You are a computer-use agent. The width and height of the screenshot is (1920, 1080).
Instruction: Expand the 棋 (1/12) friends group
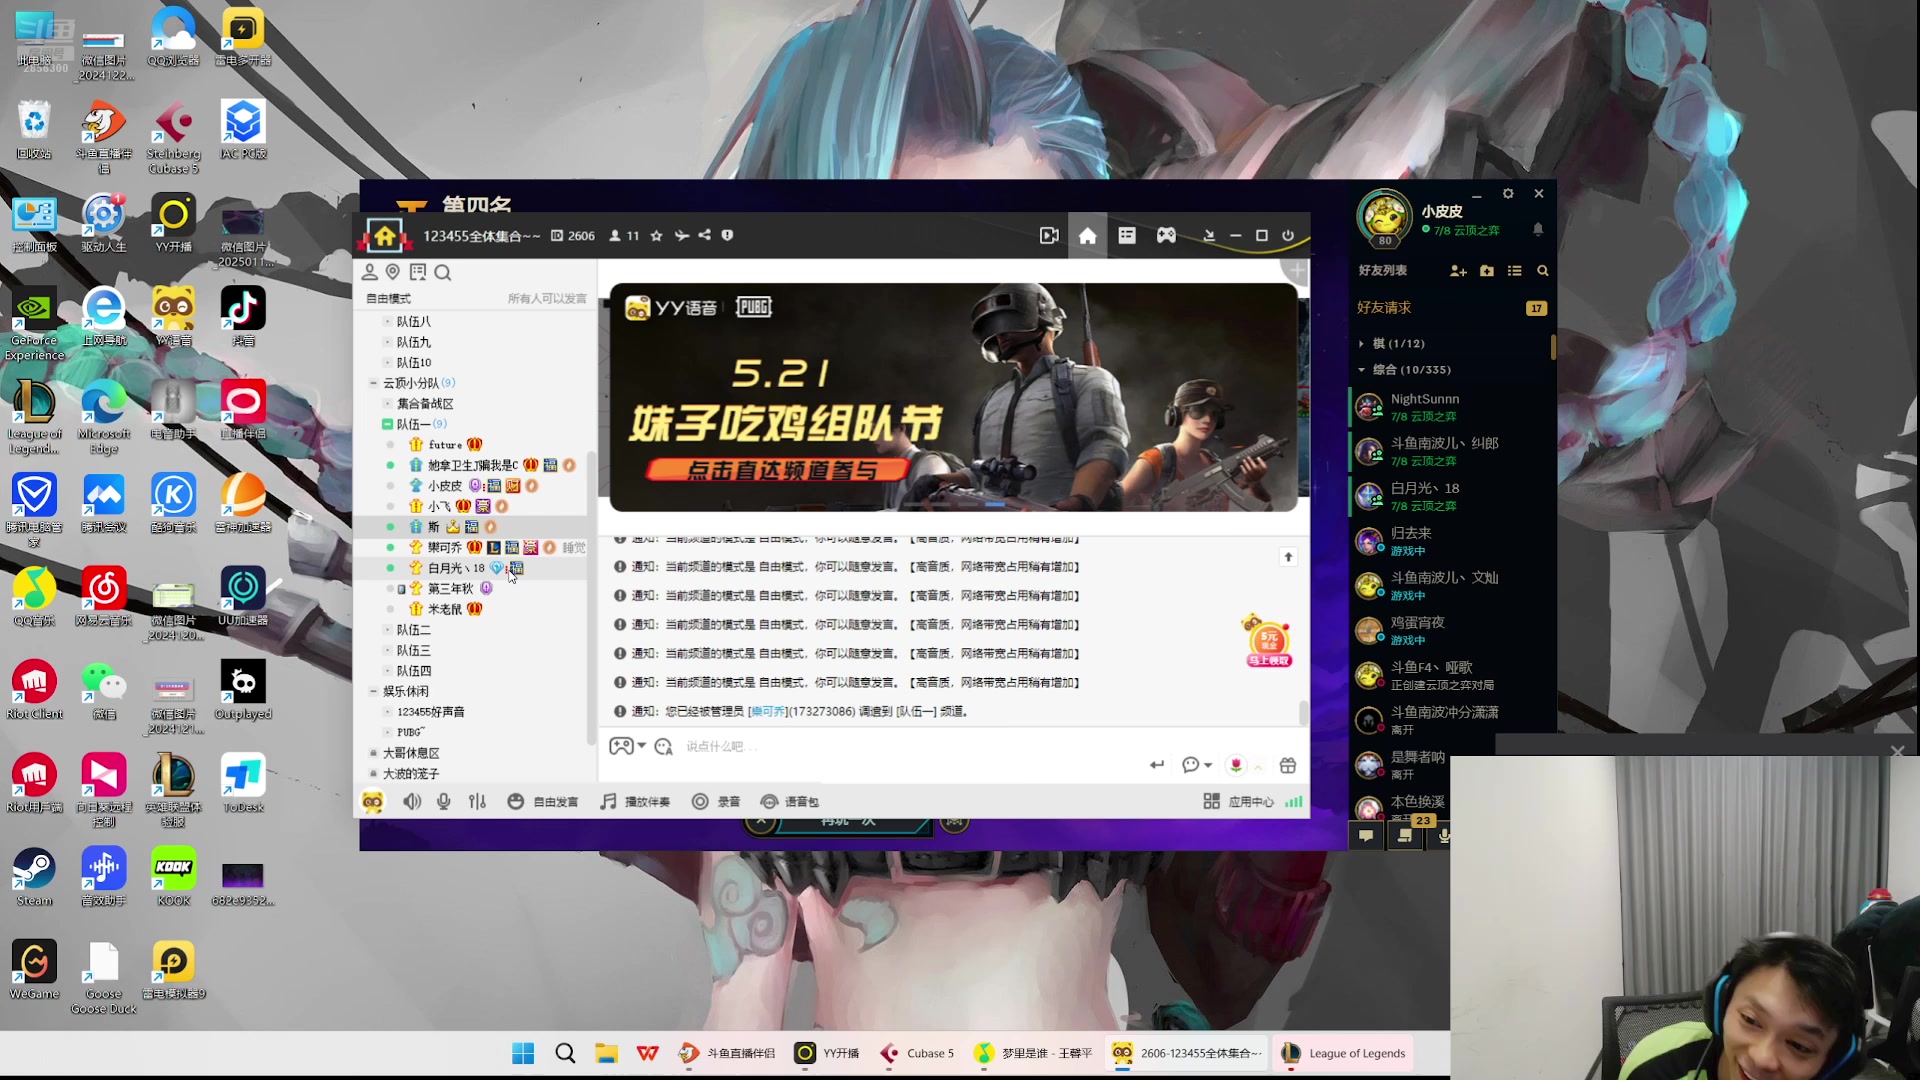[1361, 343]
